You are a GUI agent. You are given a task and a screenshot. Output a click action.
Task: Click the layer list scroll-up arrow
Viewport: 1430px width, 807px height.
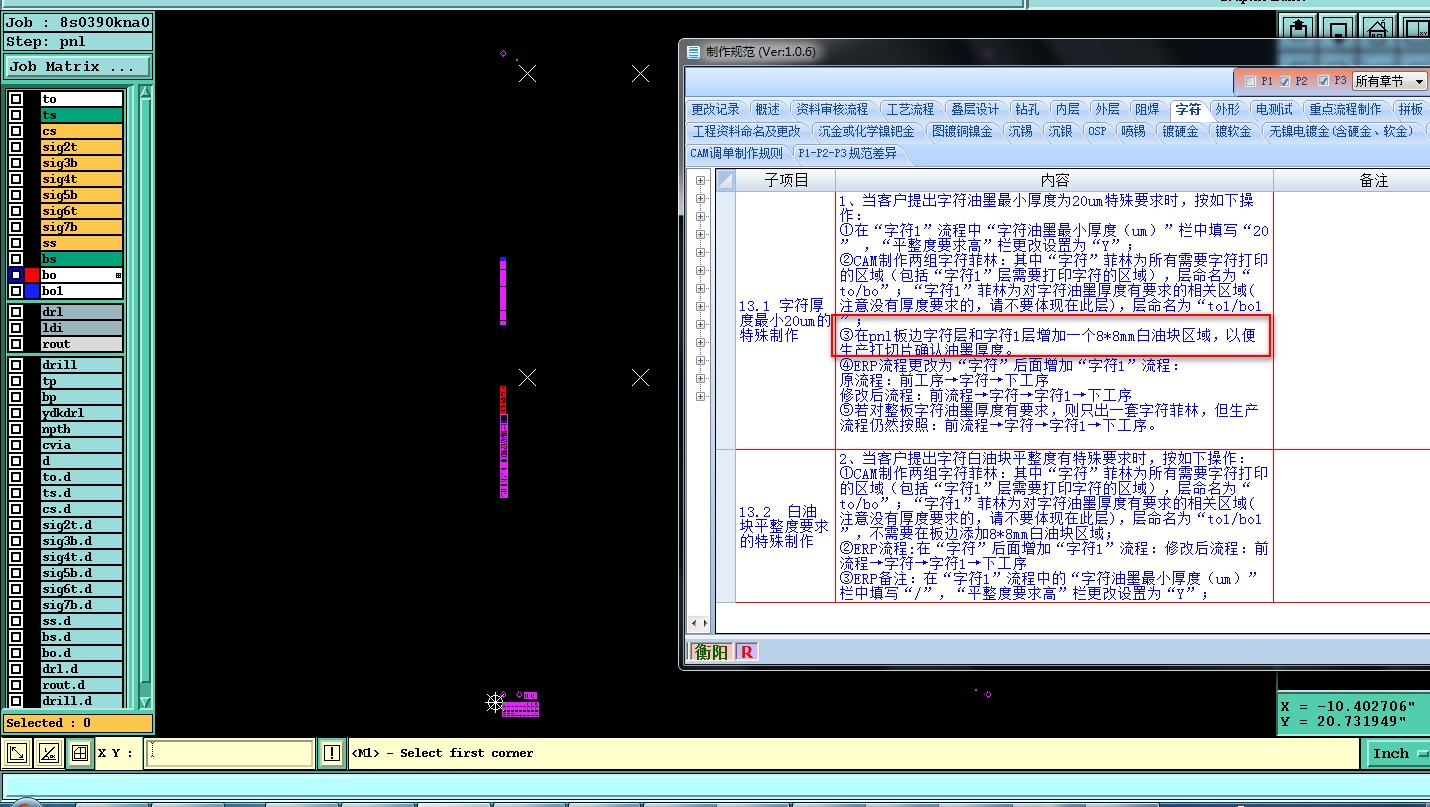(x=145, y=93)
